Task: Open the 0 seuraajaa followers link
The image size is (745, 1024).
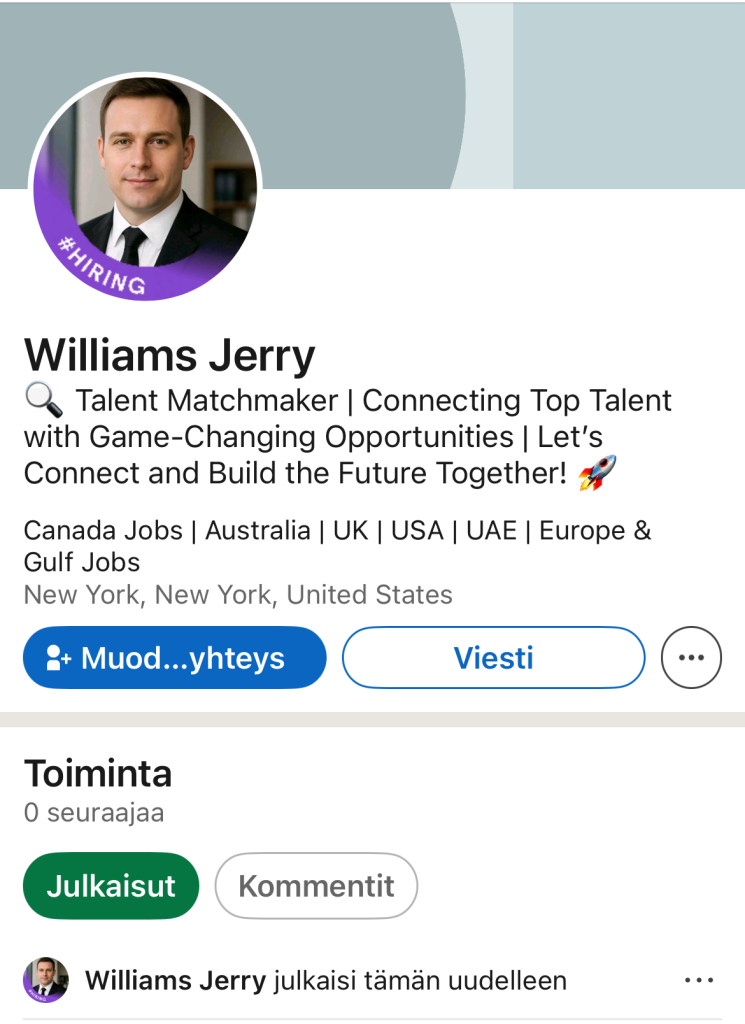Action: (94, 814)
